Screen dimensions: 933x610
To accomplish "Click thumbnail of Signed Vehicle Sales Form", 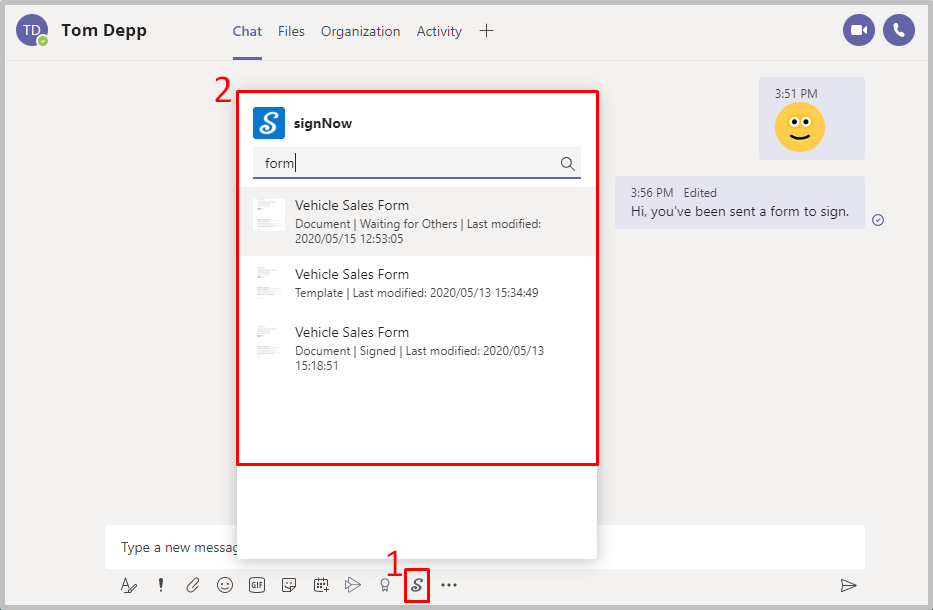I will (x=269, y=342).
